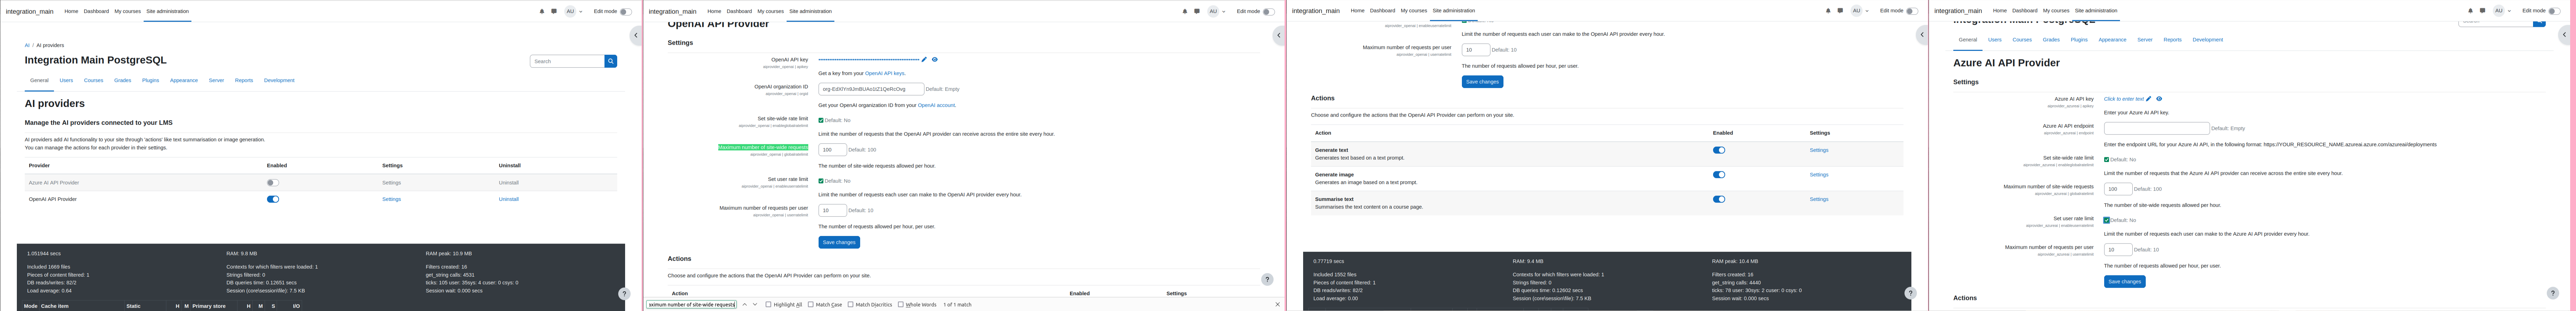Click the AI breadcrumb link

27,45
